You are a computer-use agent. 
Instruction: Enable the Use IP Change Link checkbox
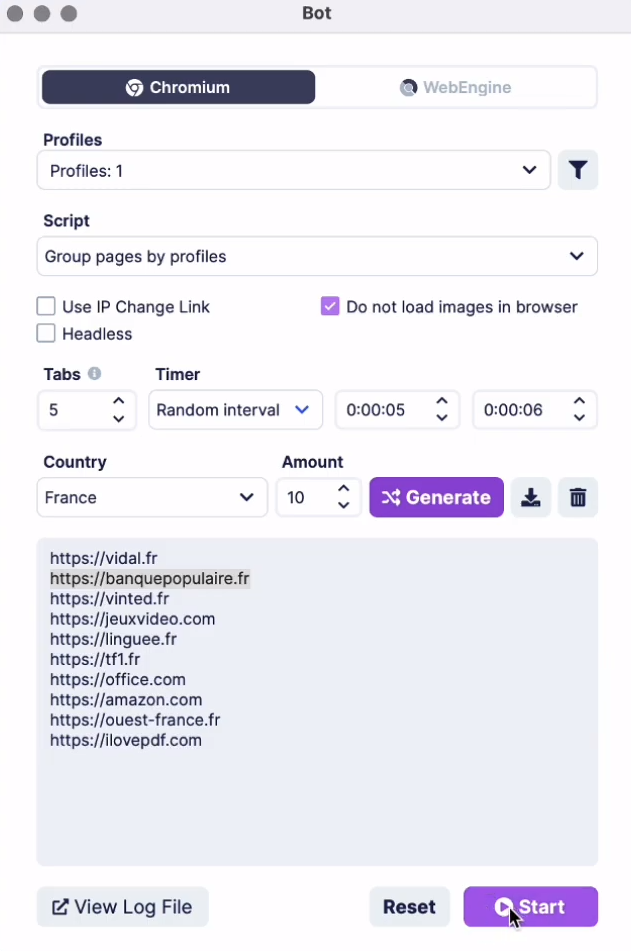click(x=46, y=306)
